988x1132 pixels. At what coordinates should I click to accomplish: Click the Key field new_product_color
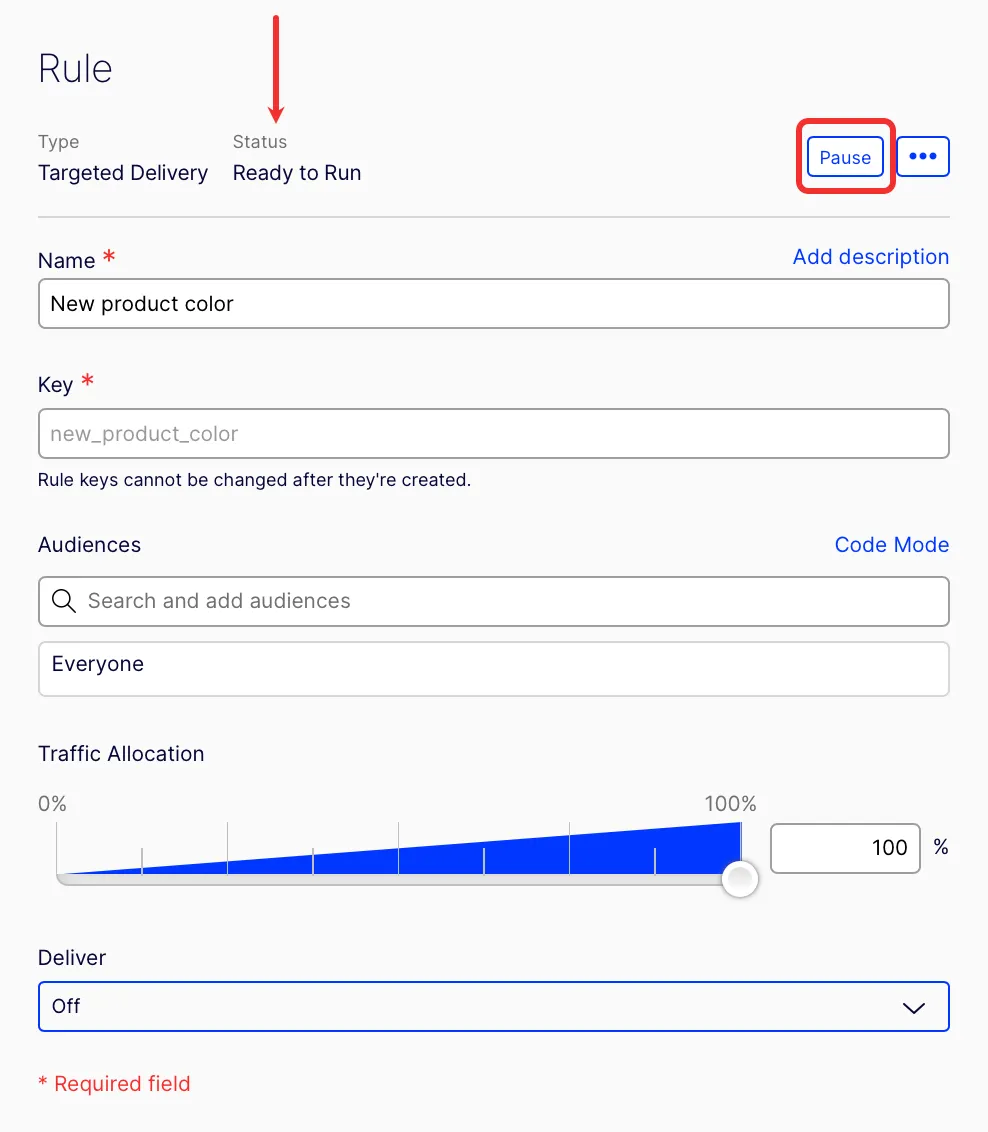click(494, 434)
